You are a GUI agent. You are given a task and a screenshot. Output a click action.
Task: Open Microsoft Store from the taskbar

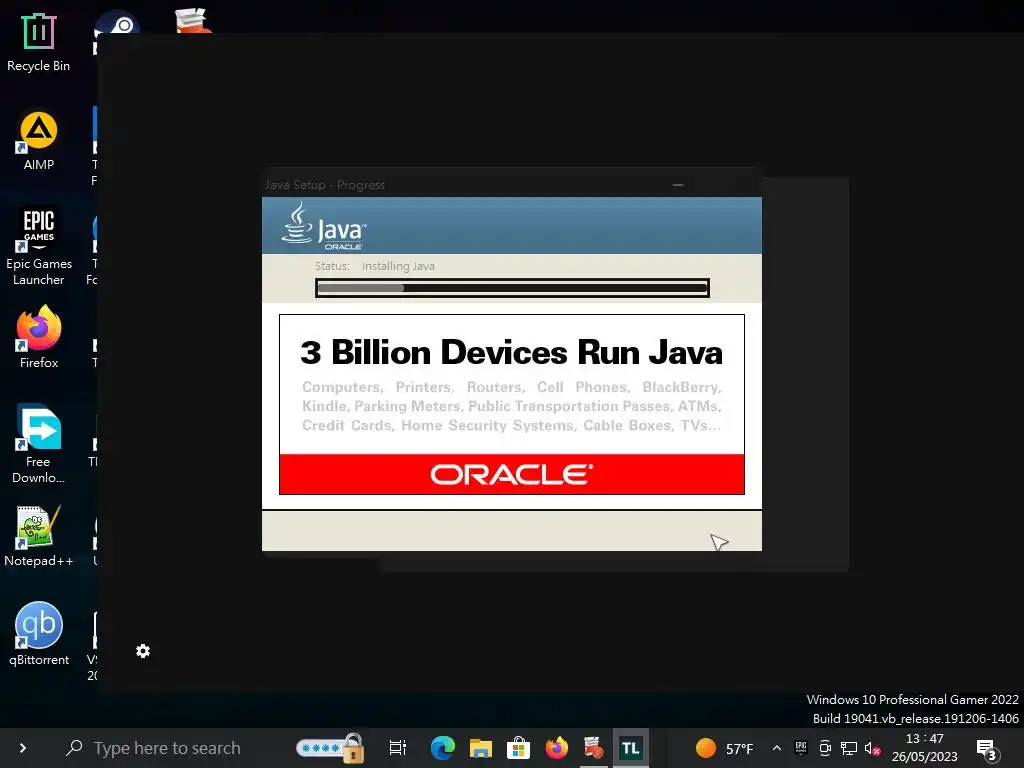pyautogui.click(x=519, y=748)
